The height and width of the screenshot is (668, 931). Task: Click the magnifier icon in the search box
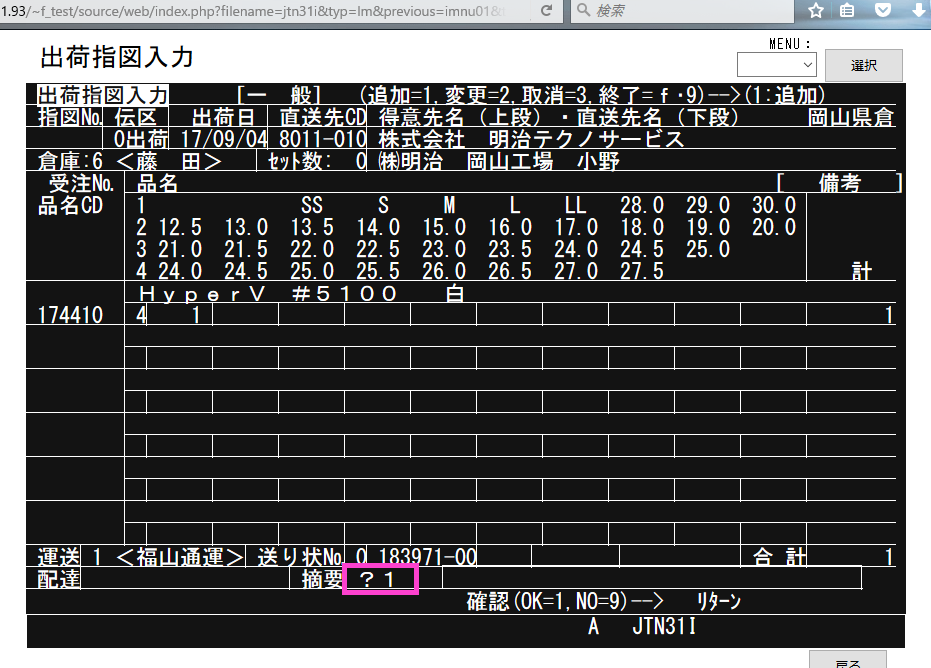[583, 10]
